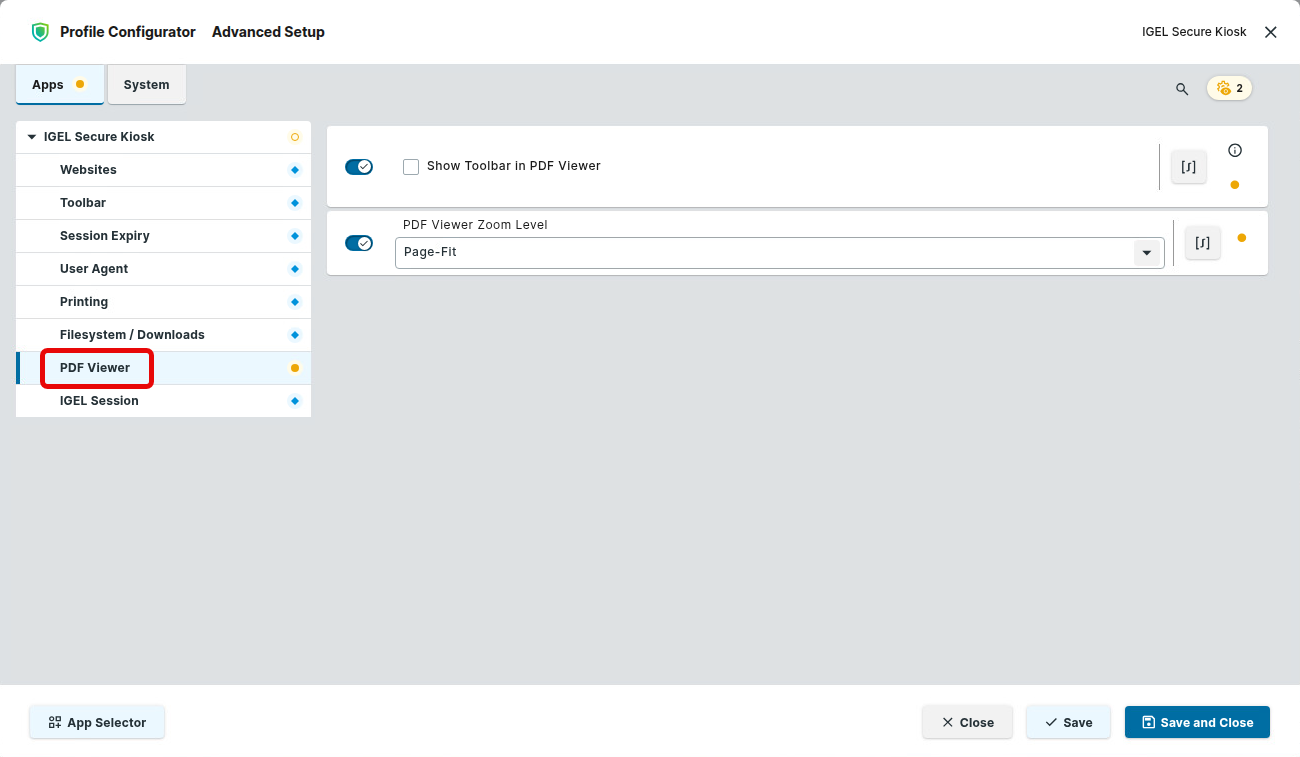The height and width of the screenshot is (757, 1300).
Task: Click the green shield Profile Configurator logo
Action: point(40,32)
